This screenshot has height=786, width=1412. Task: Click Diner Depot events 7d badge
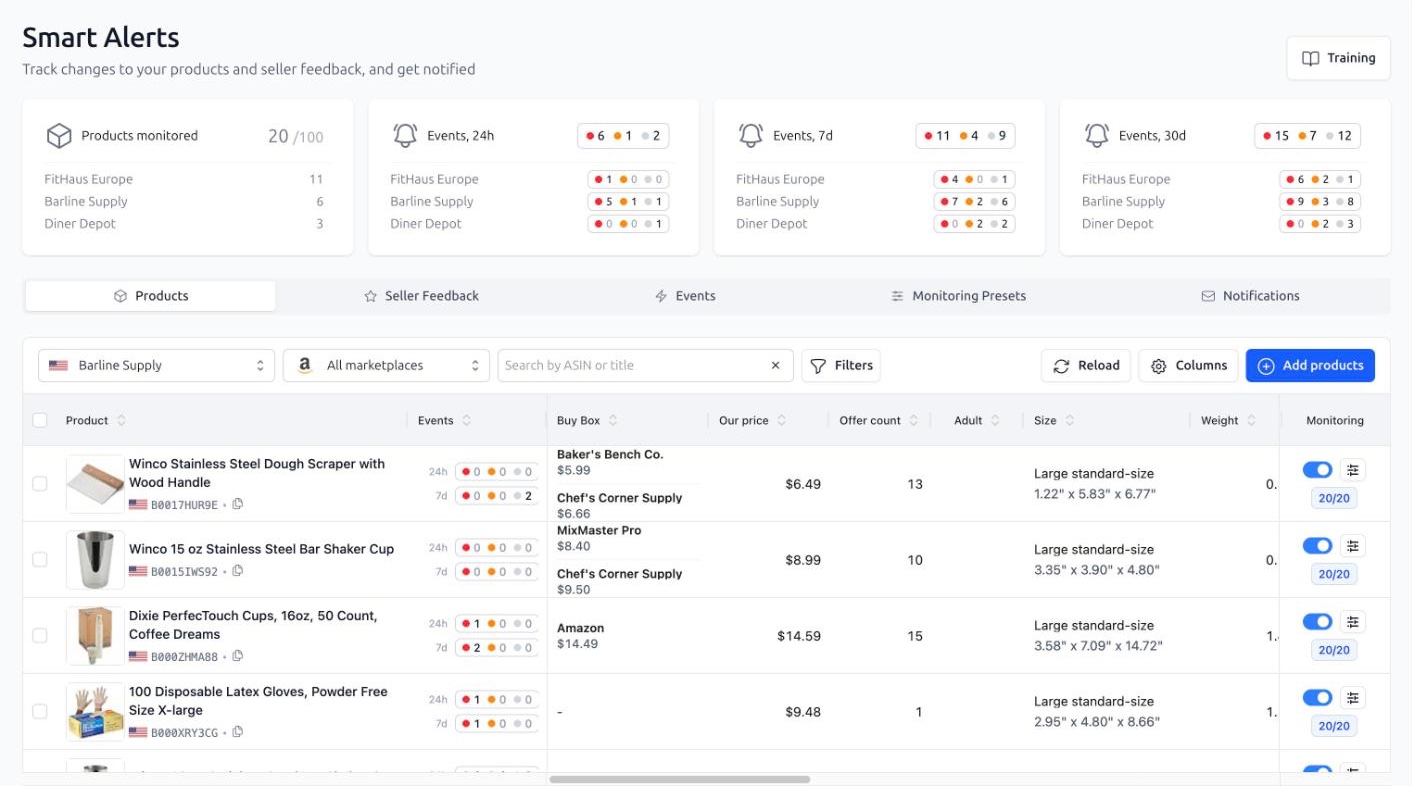coord(975,224)
